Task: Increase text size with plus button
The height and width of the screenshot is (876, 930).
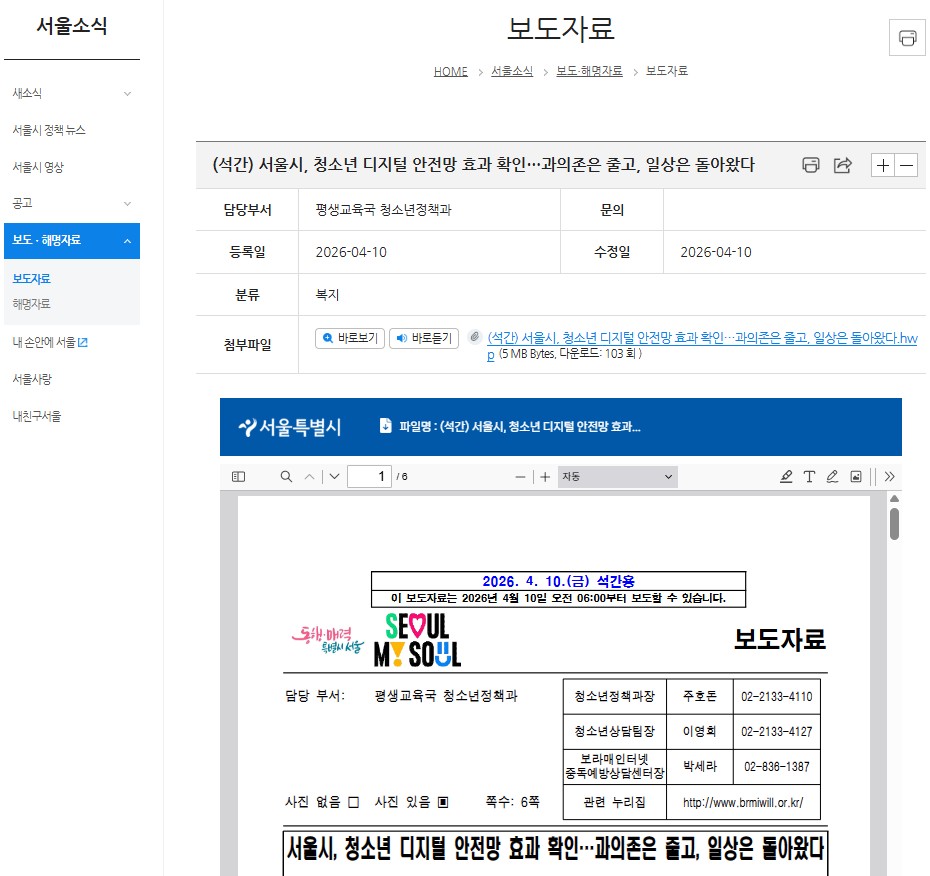Action: [882, 166]
